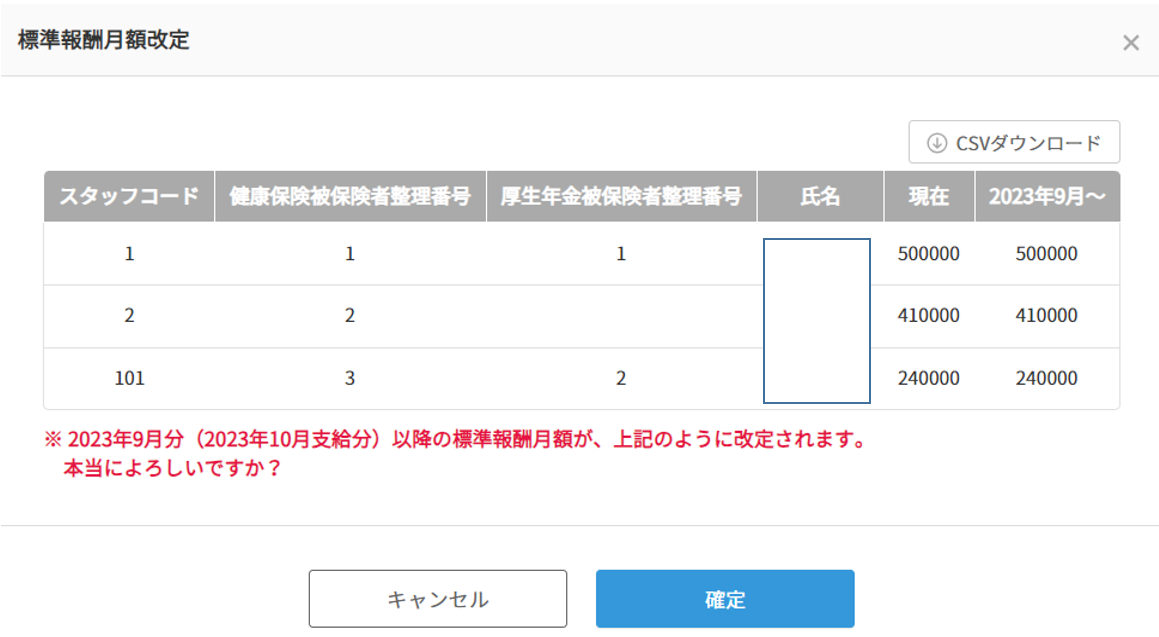1159x637 pixels.
Task: Select staff code 1 cell
Action: coord(129,254)
